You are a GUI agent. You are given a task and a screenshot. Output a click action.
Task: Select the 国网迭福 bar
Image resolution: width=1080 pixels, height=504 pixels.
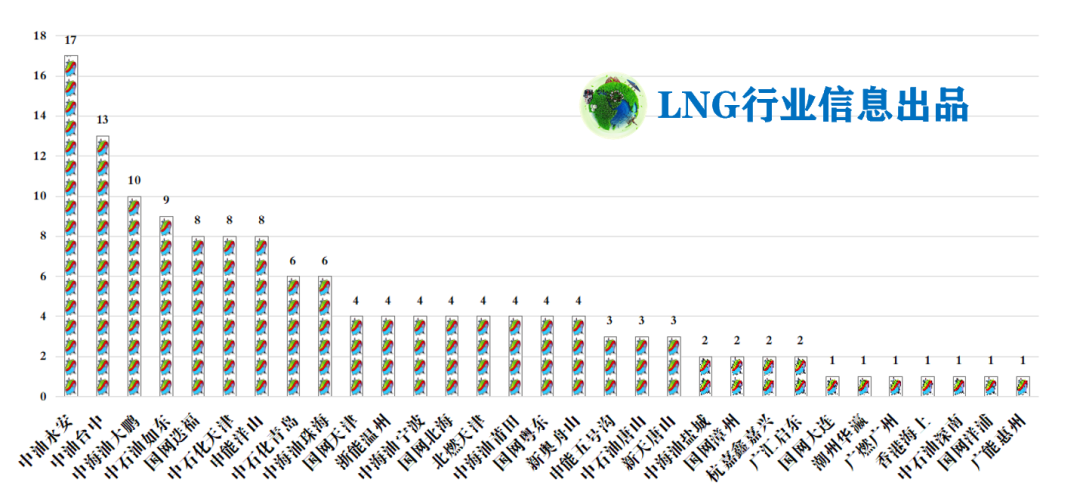click(x=198, y=316)
